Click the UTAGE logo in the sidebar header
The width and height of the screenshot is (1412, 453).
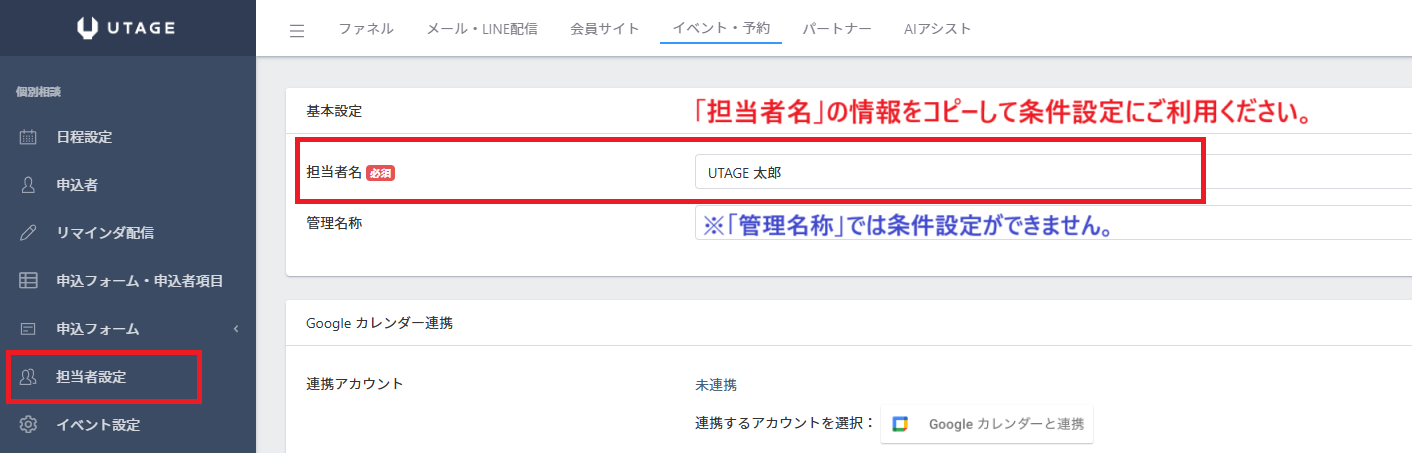126,29
